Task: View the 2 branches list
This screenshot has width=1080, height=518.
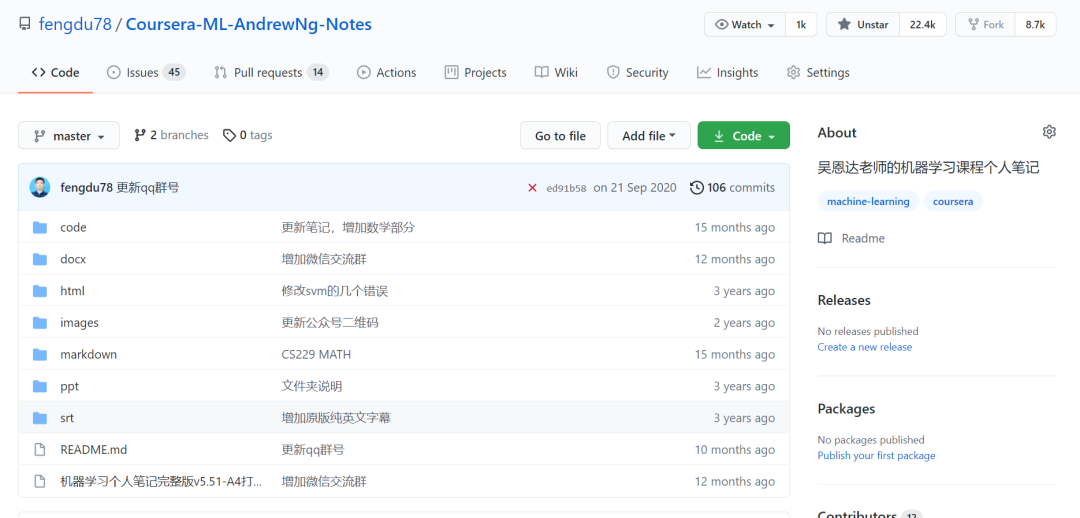Action: pos(172,135)
